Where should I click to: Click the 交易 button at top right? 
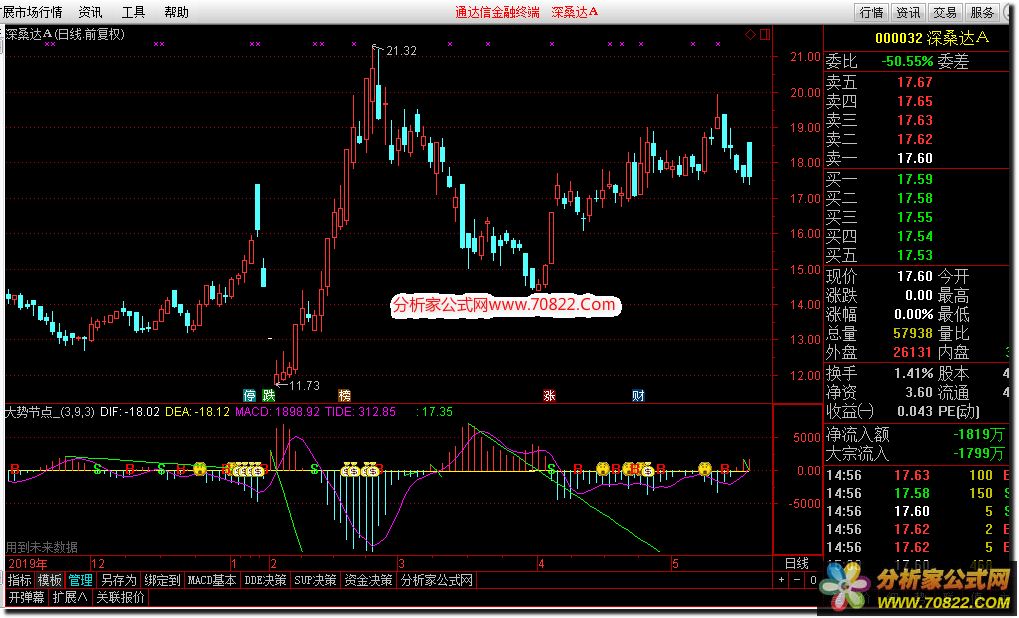[x=945, y=12]
